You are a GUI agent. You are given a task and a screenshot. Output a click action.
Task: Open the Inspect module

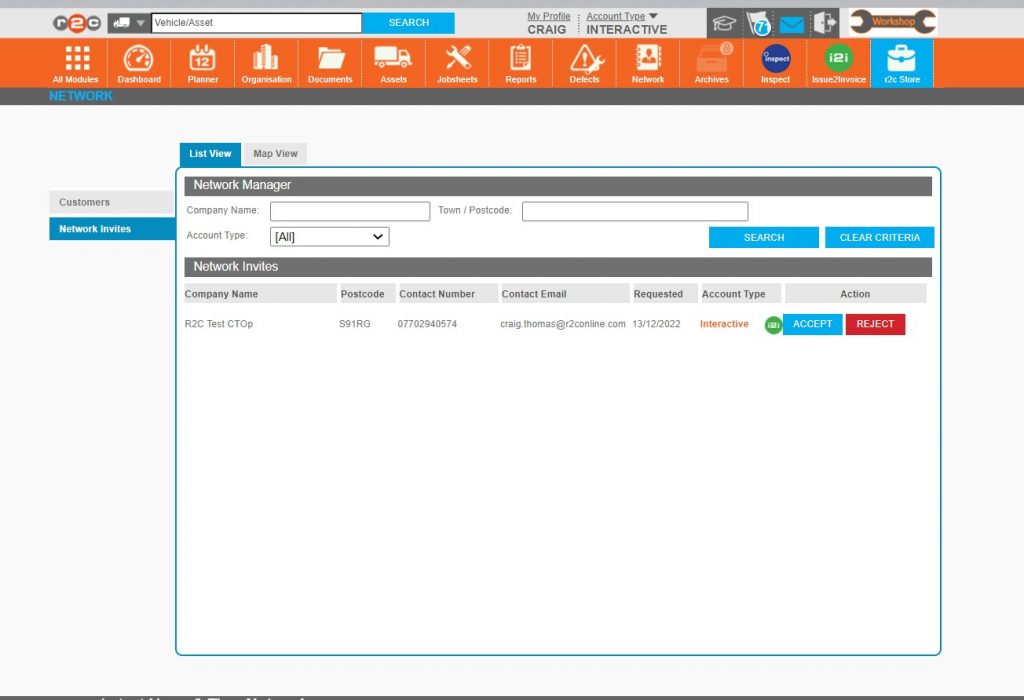775,62
